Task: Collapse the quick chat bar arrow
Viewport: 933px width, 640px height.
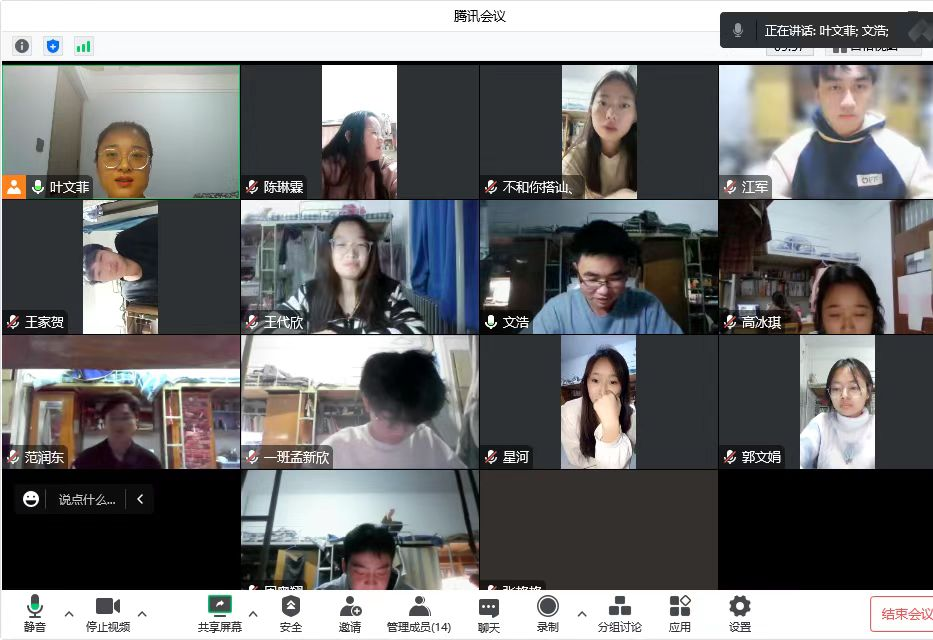Action: (x=140, y=499)
